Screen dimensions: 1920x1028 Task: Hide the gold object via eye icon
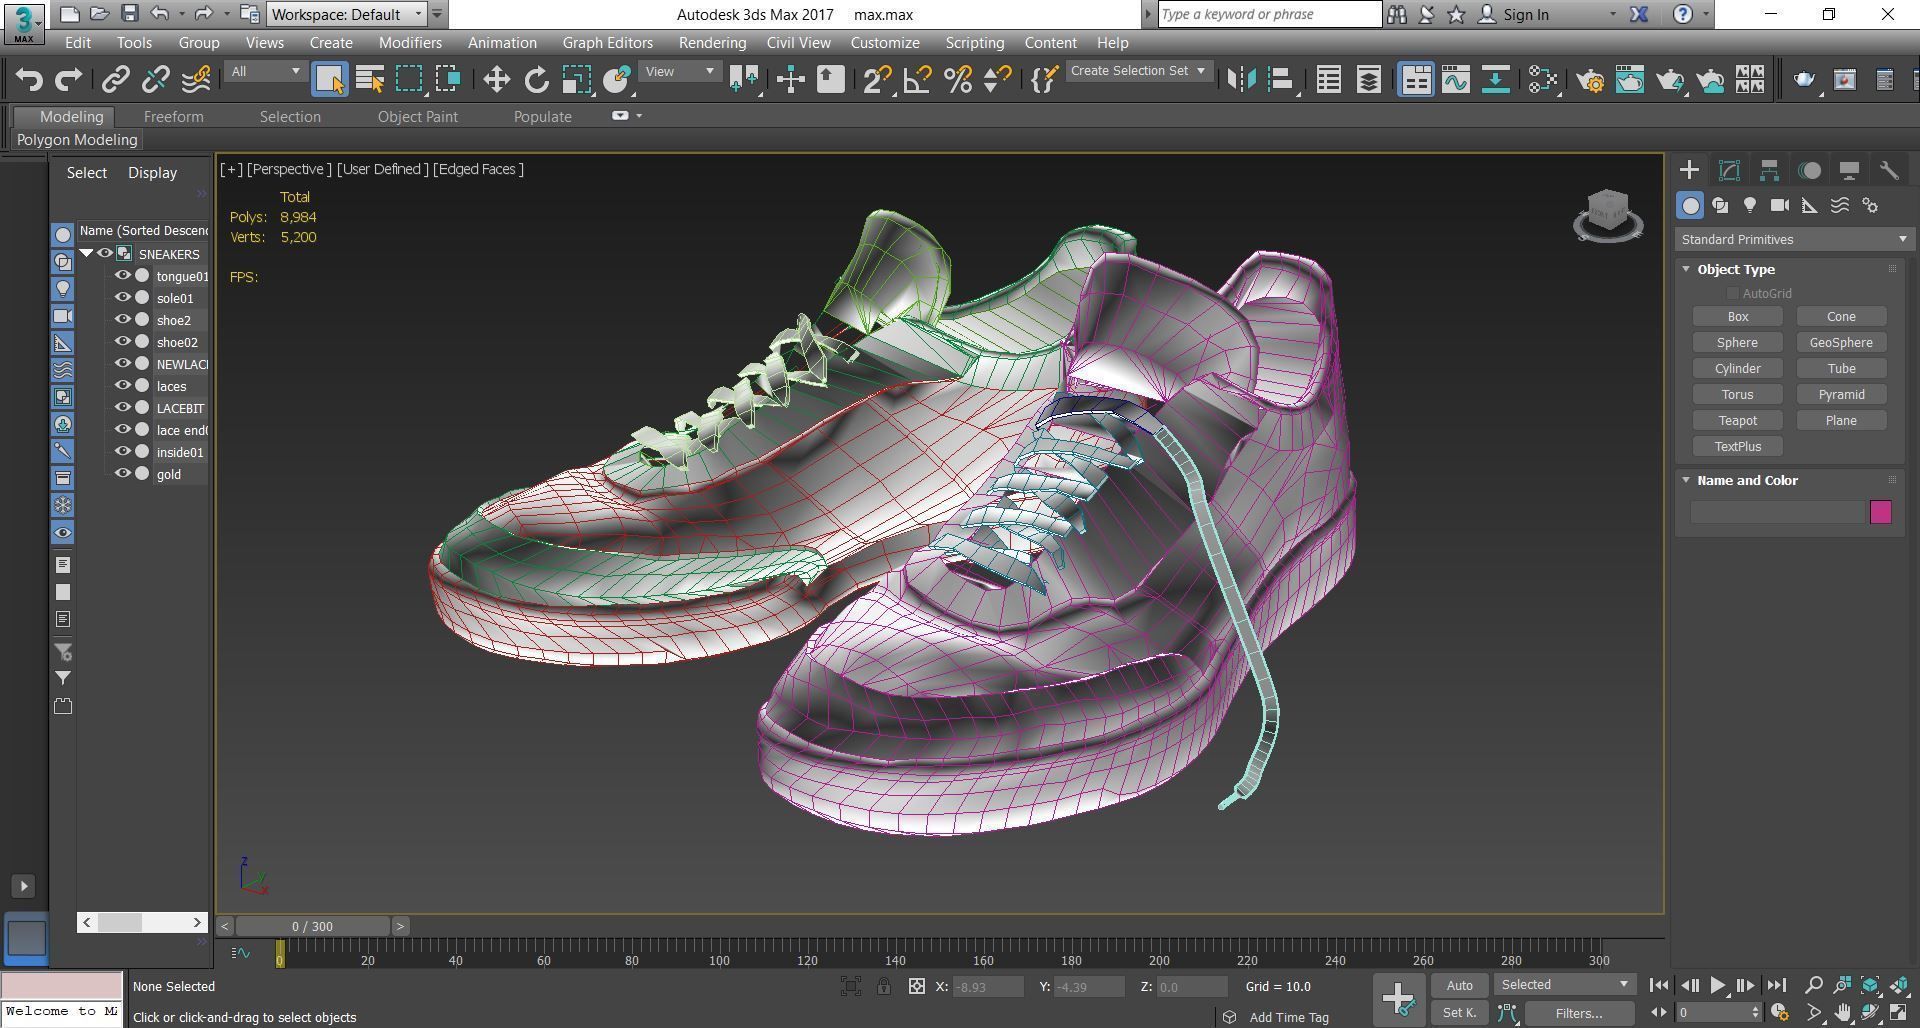click(x=123, y=473)
